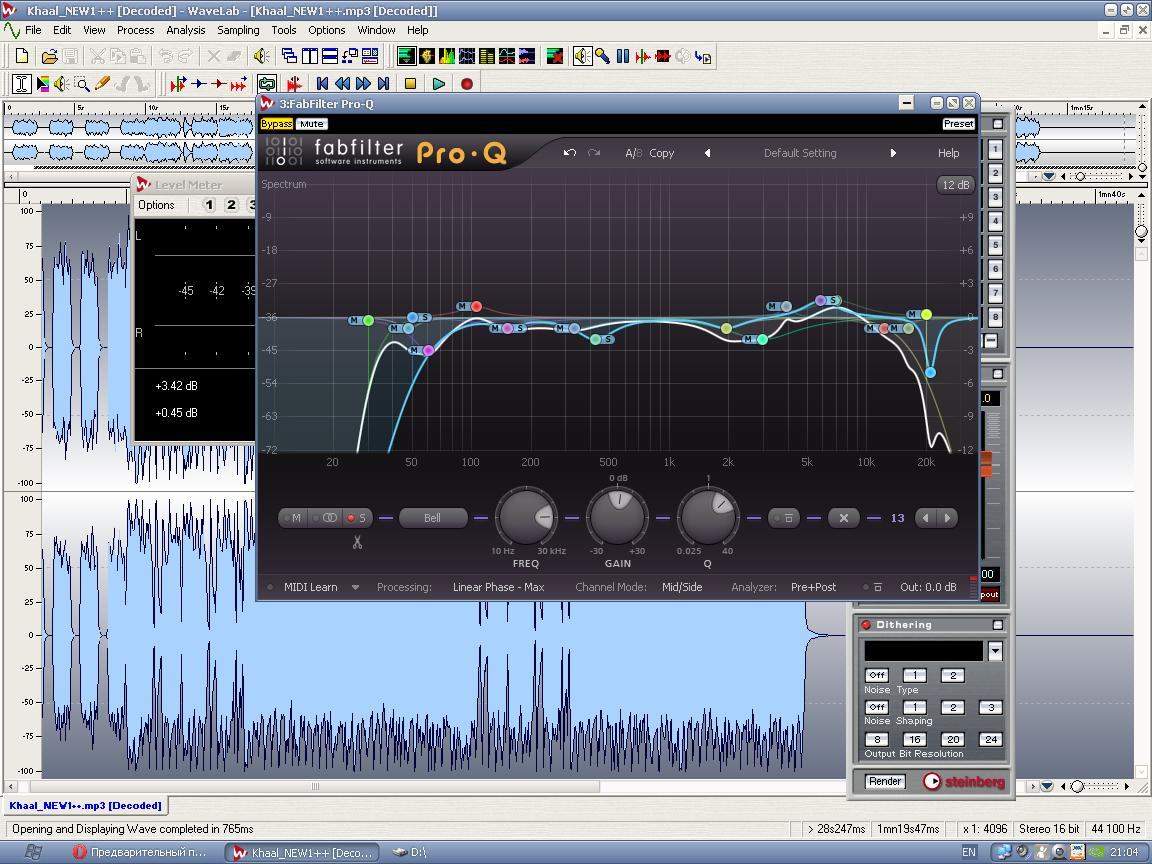Switch to the Khaal_NEW1++.mp3 [Decoded] tab

pyautogui.click(x=85, y=805)
